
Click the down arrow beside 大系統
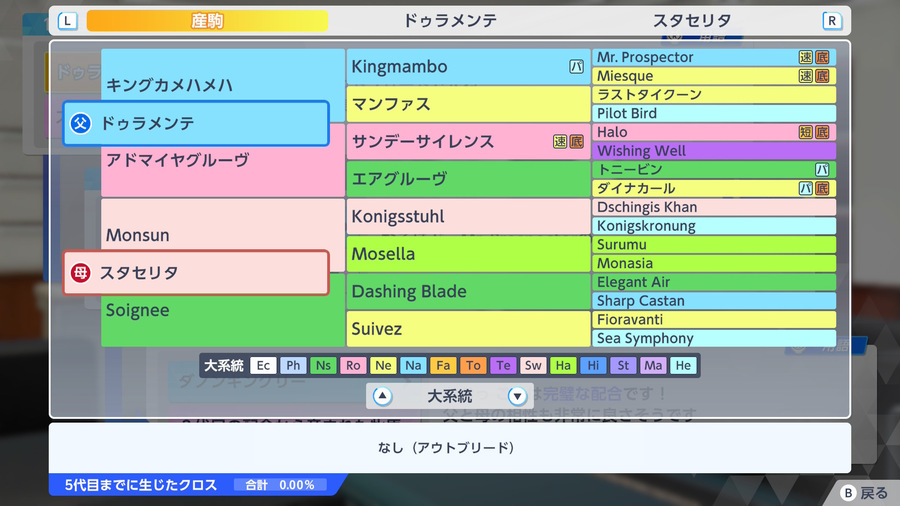pos(517,396)
